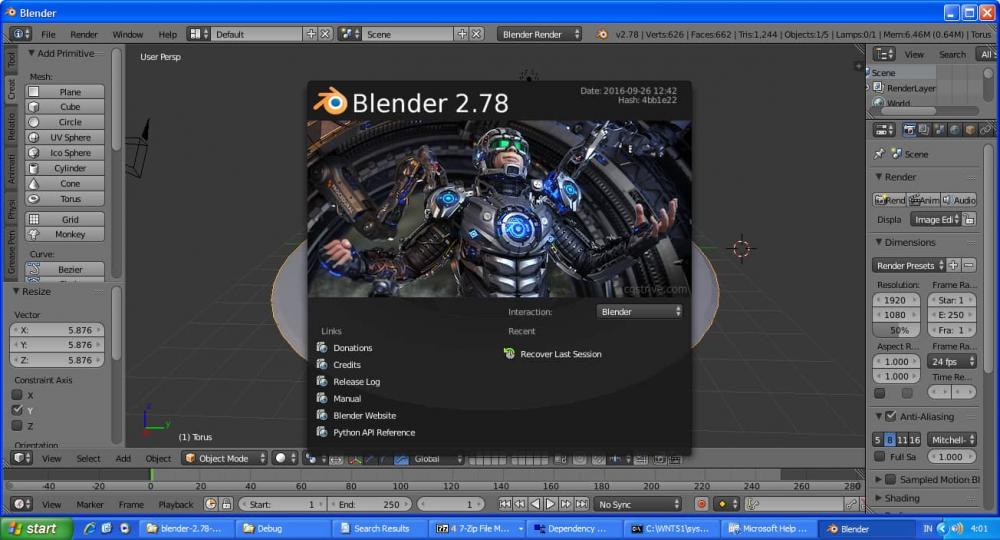Click the Recover Last Session icon
This screenshot has width=1000, height=540.
[x=510, y=354]
